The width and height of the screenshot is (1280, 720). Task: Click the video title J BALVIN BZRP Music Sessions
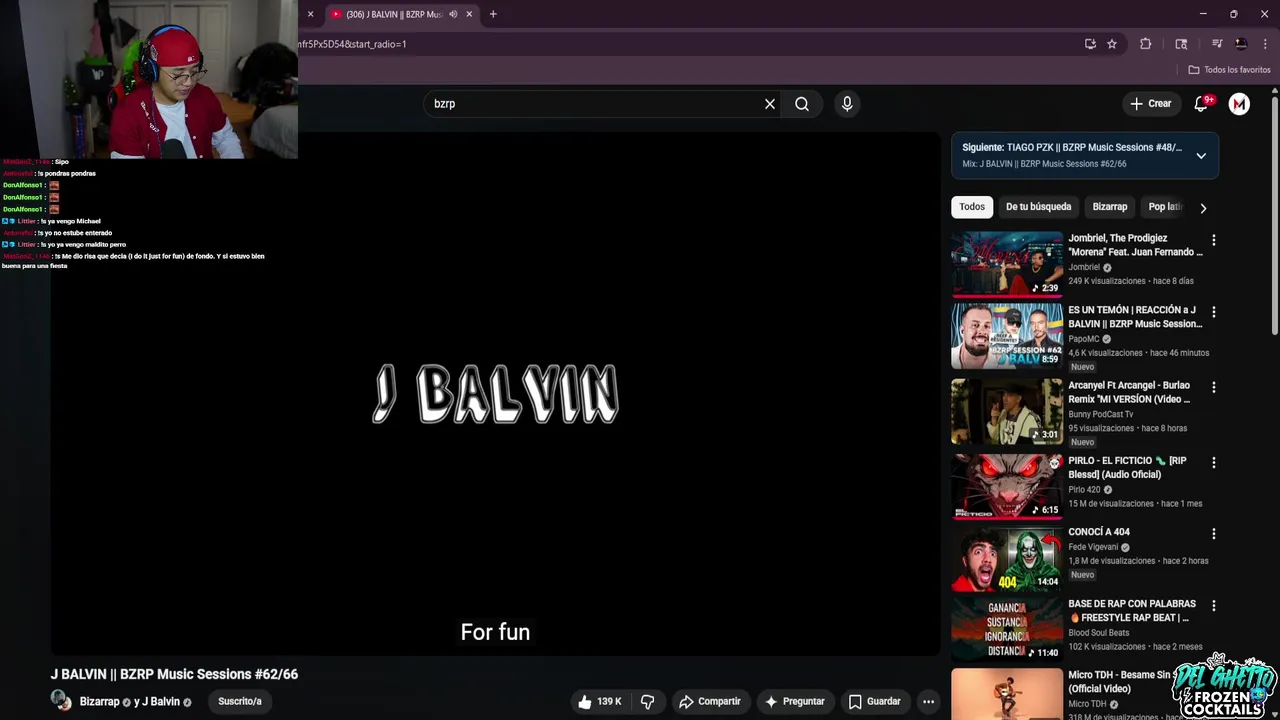[x=174, y=674]
